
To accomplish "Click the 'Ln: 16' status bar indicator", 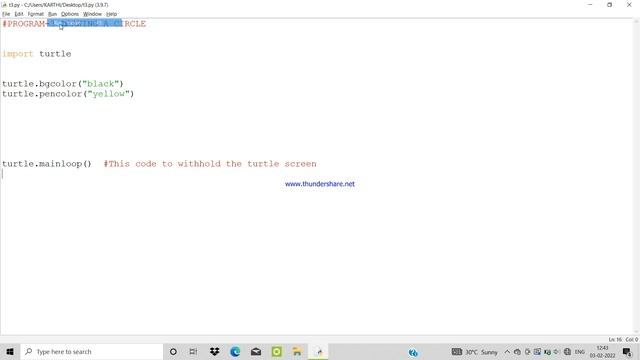I will [x=615, y=340].
